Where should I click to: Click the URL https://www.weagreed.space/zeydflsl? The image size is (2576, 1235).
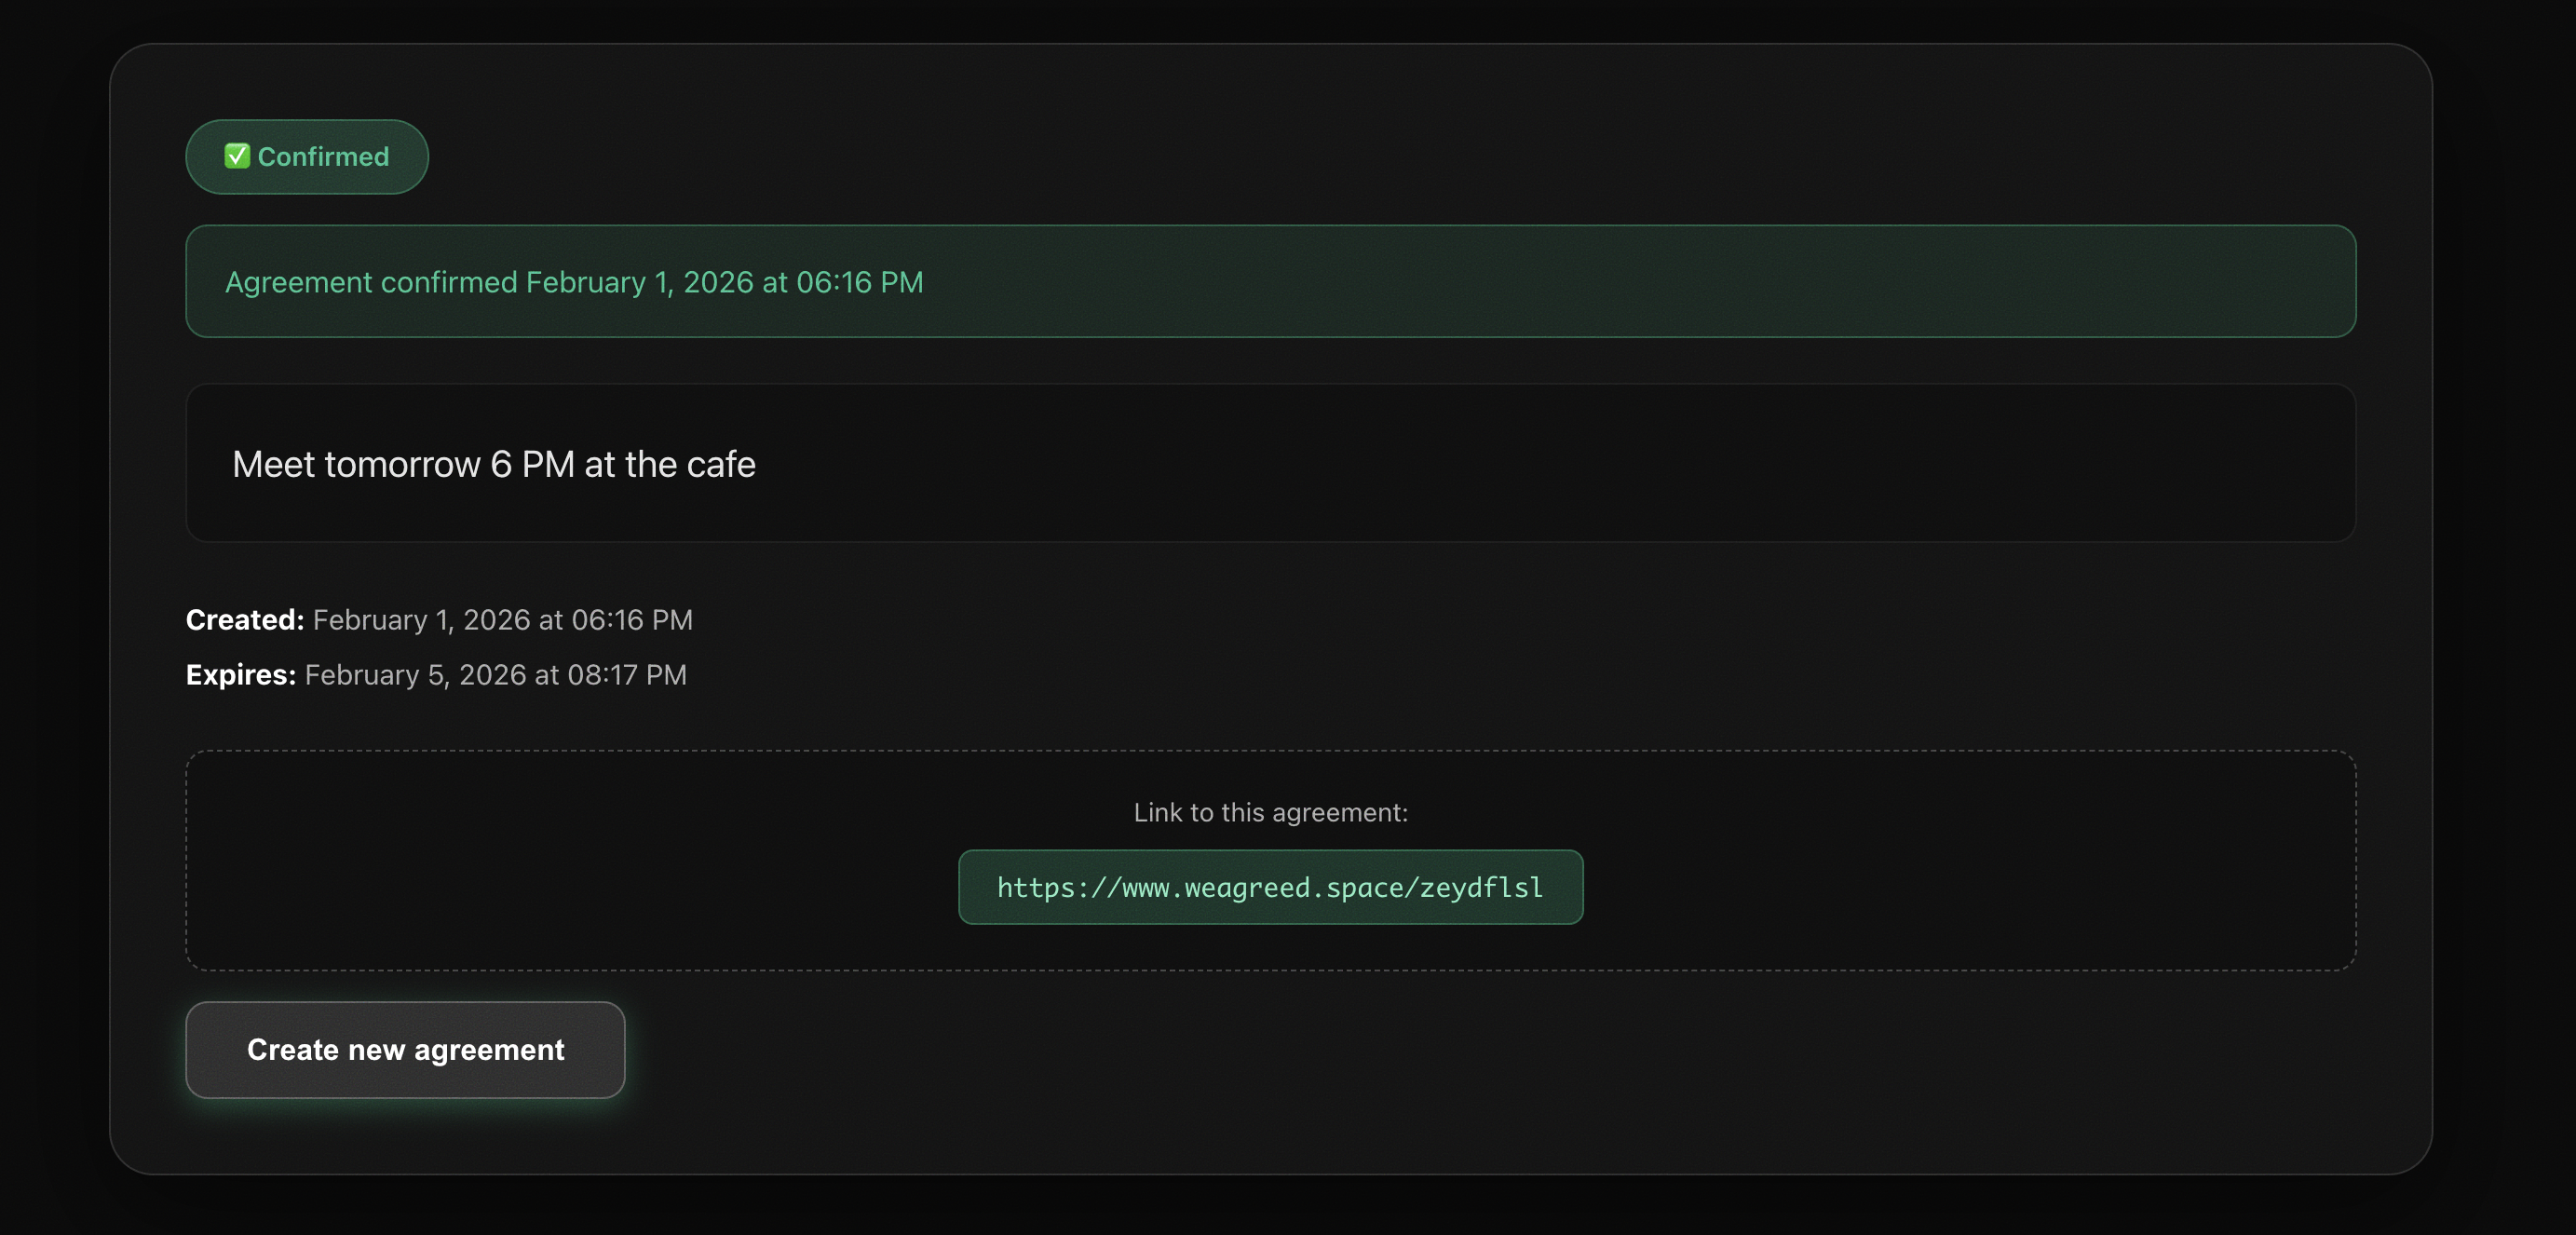pos(1269,886)
